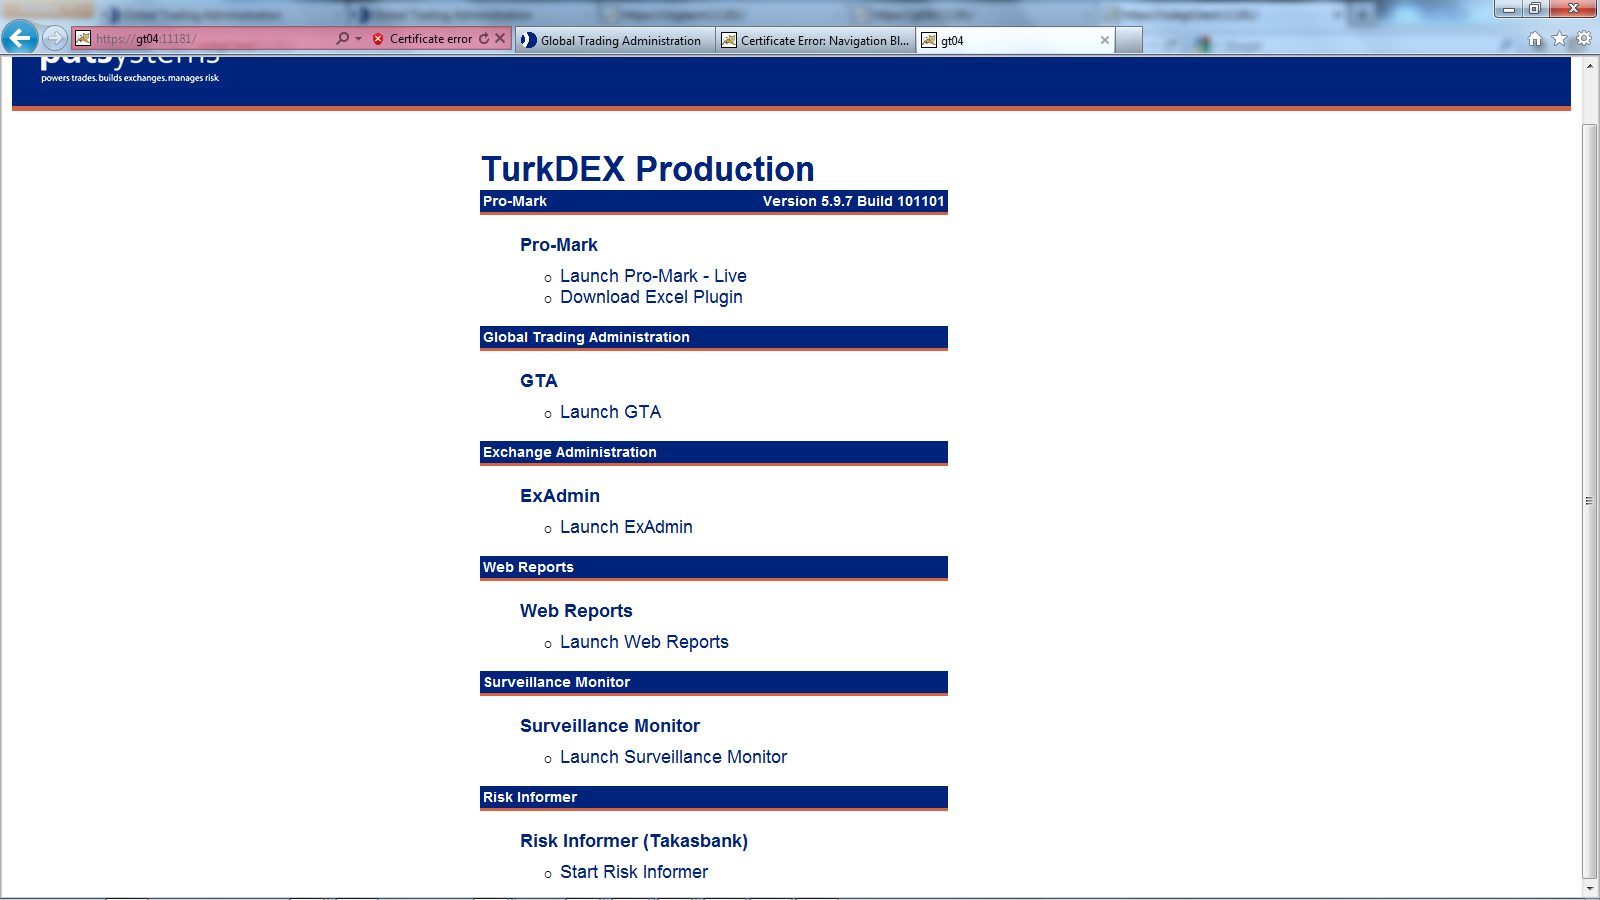Click Download Excel Plugin link
Viewport: 1600px width, 900px height.
[651, 297]
